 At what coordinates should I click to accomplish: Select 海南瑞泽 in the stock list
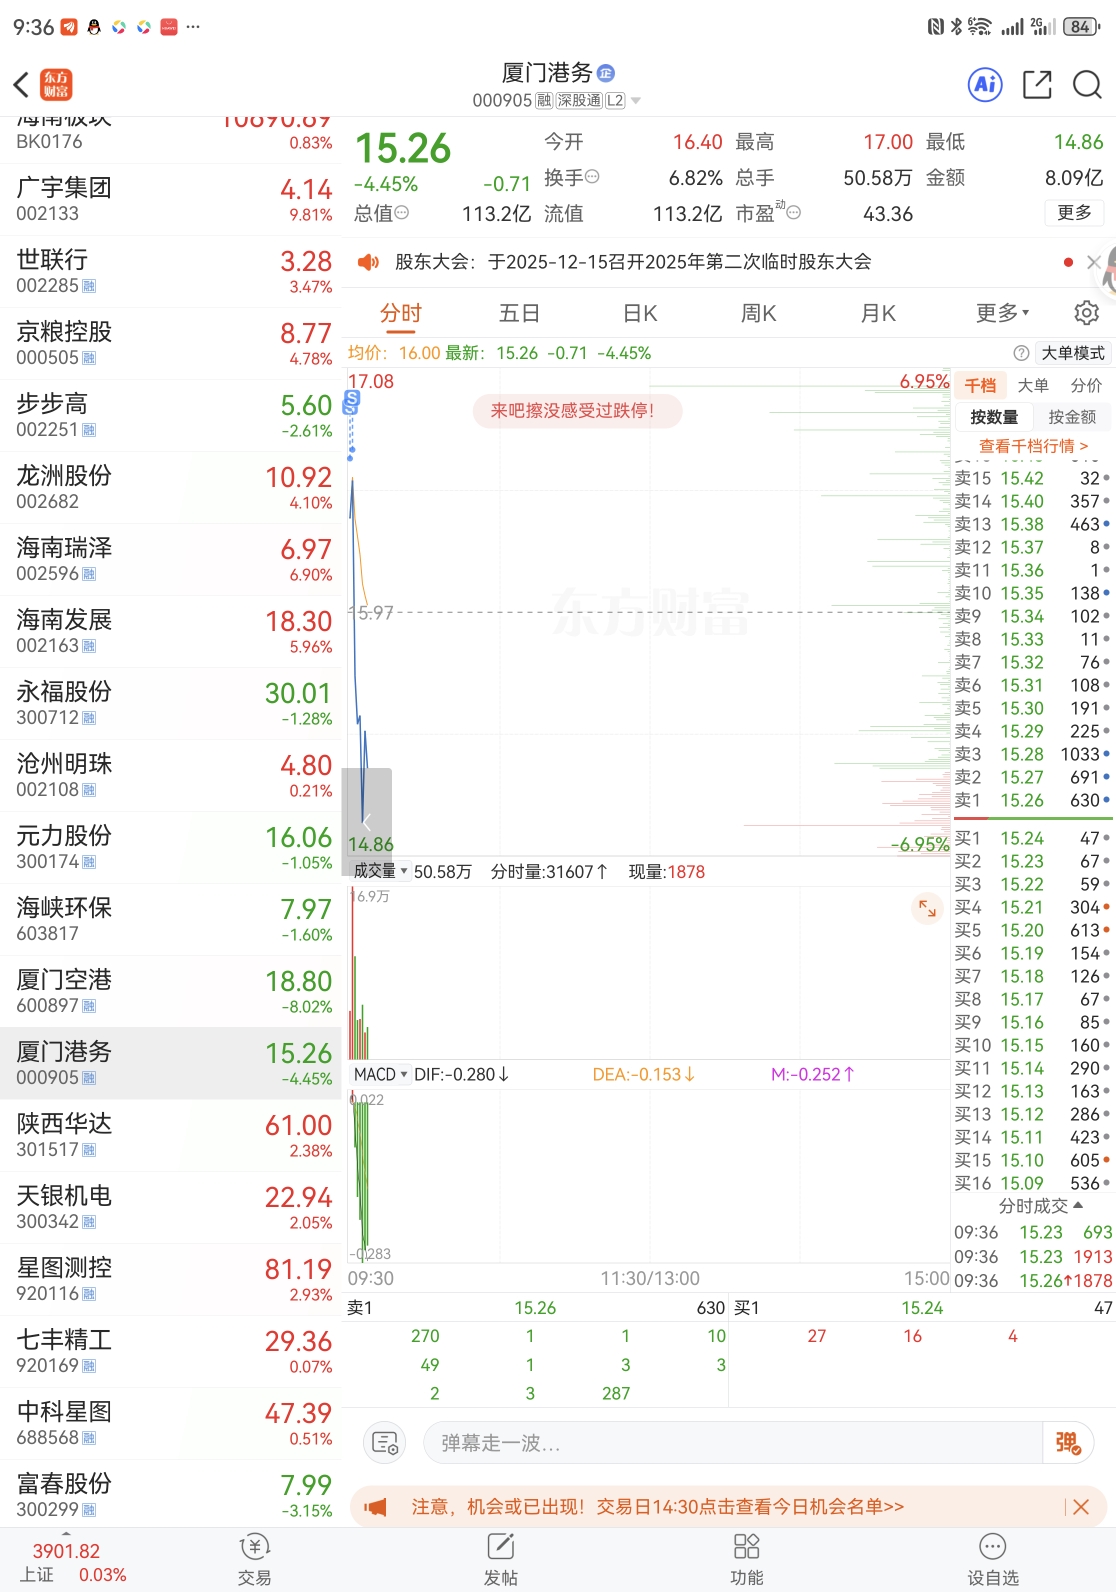pyautogui.click(x=171, y=559)
